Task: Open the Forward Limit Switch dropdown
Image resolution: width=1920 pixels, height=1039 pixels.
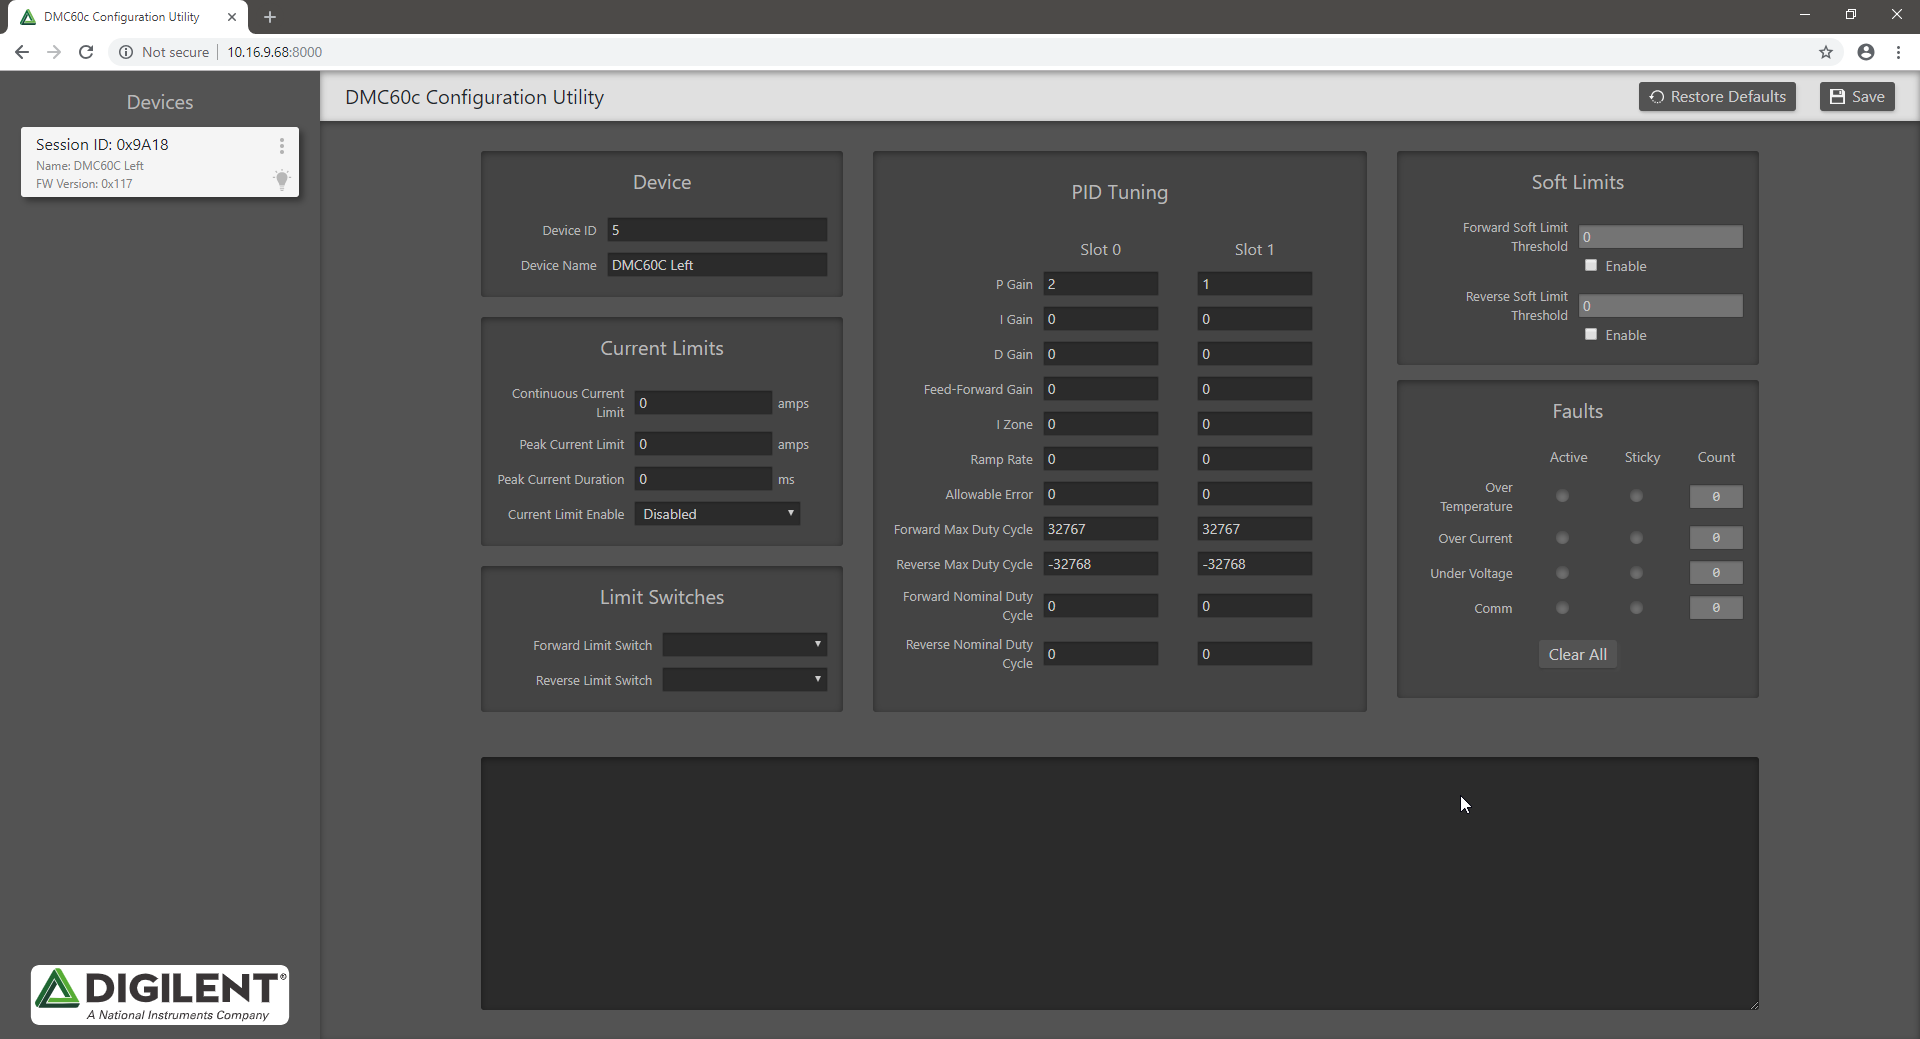Action: [x=744, y=645]
